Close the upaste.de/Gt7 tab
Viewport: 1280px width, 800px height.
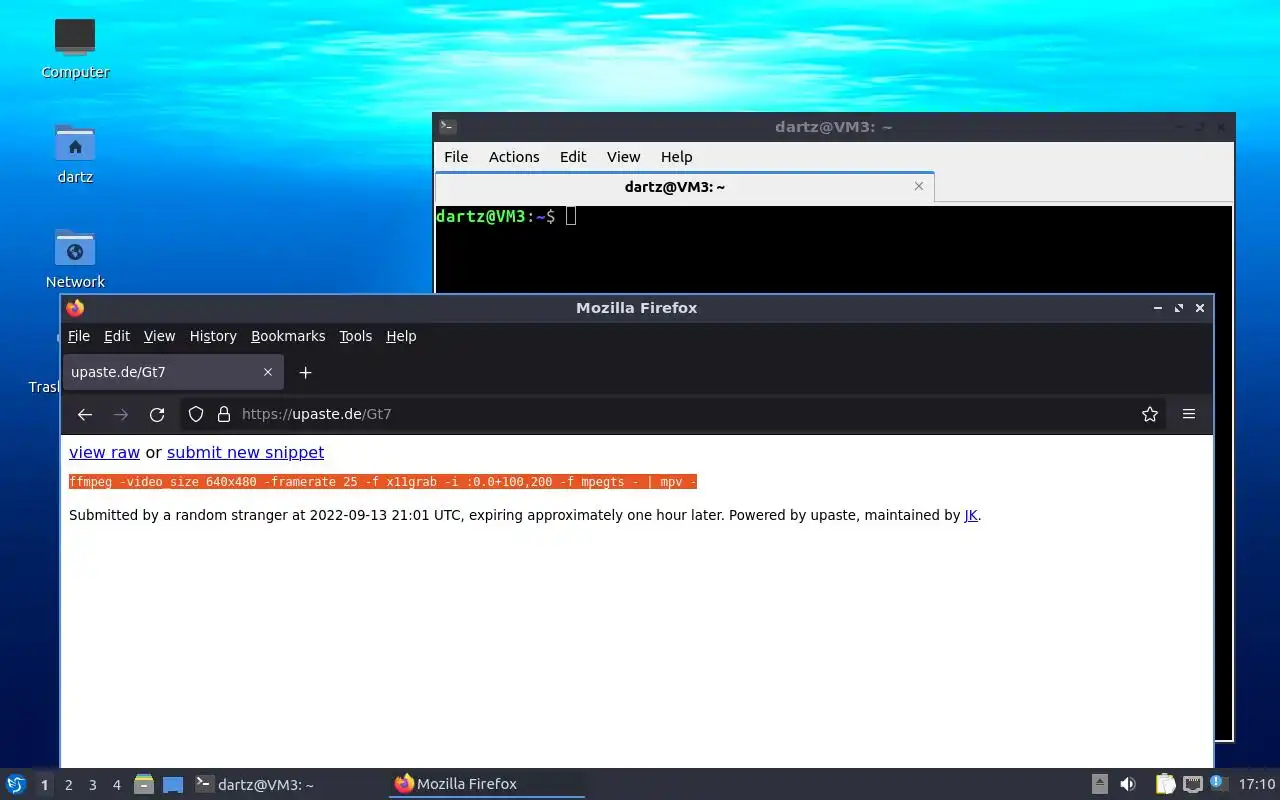[x=268, y=372]
